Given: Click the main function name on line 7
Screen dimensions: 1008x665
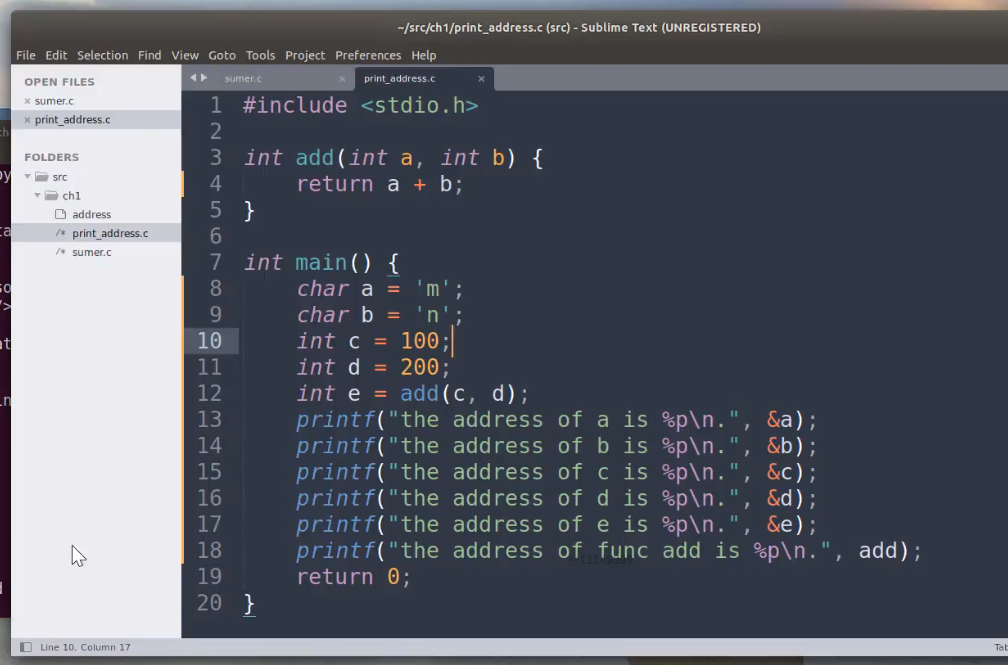Looking at the screenshot, I should [321, 262].
